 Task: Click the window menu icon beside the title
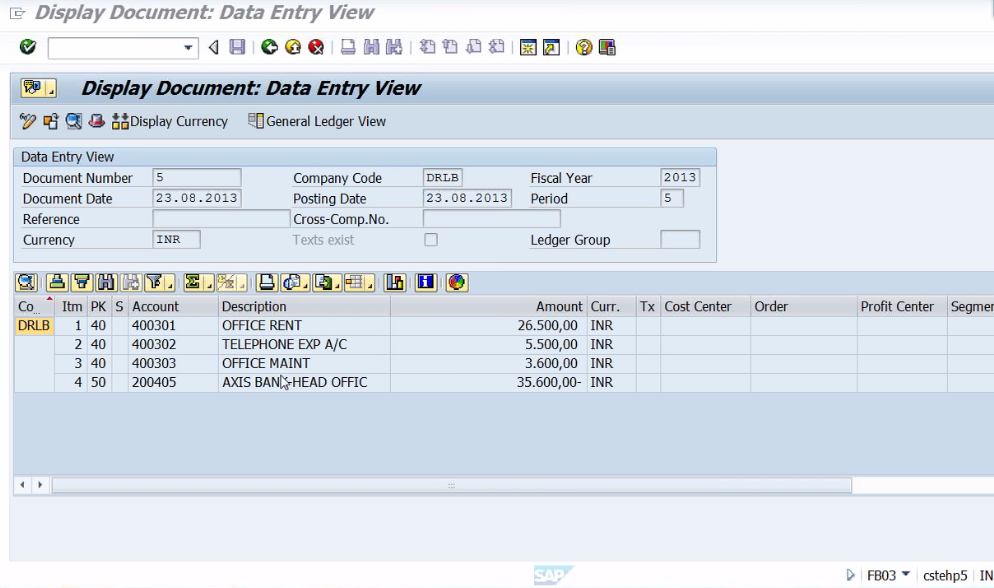coord(17,13)
